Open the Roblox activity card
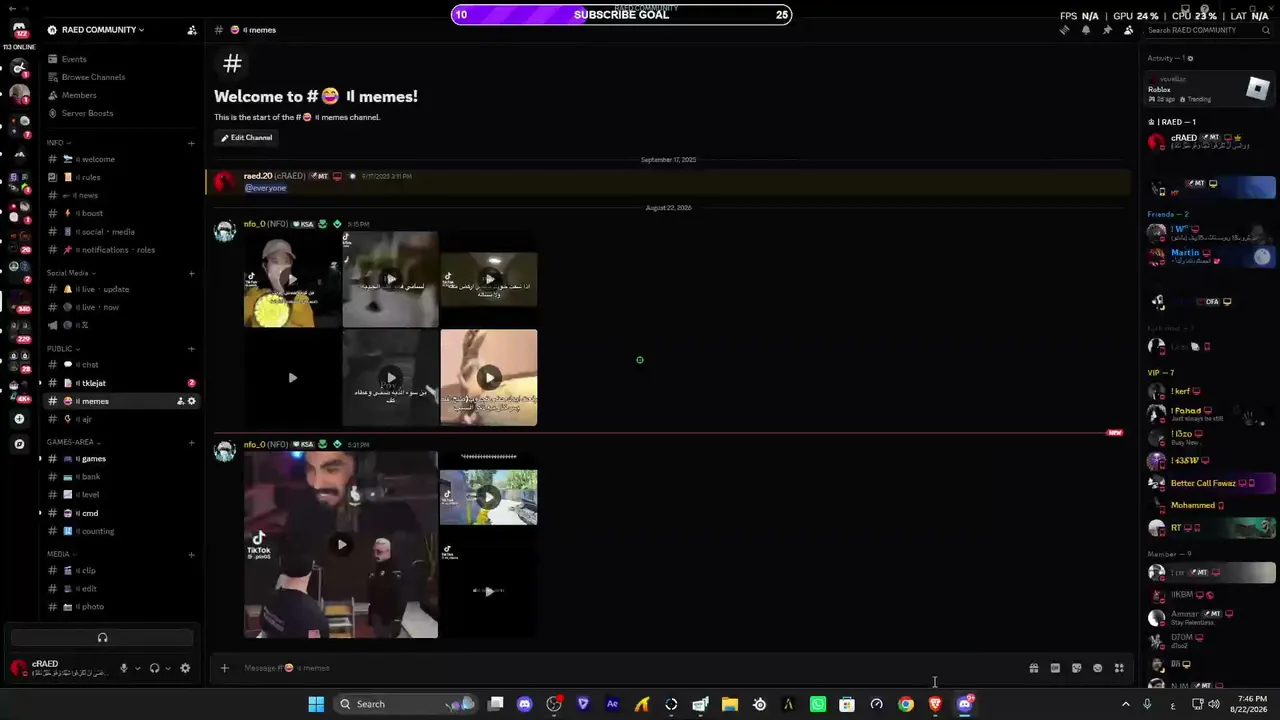Screen dimensions: 1280x720 (1210, 89)
